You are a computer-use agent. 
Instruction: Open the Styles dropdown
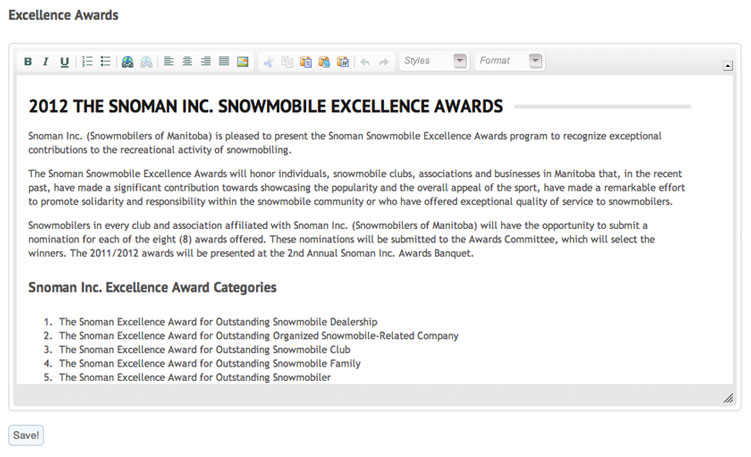[x=434, y=61]
